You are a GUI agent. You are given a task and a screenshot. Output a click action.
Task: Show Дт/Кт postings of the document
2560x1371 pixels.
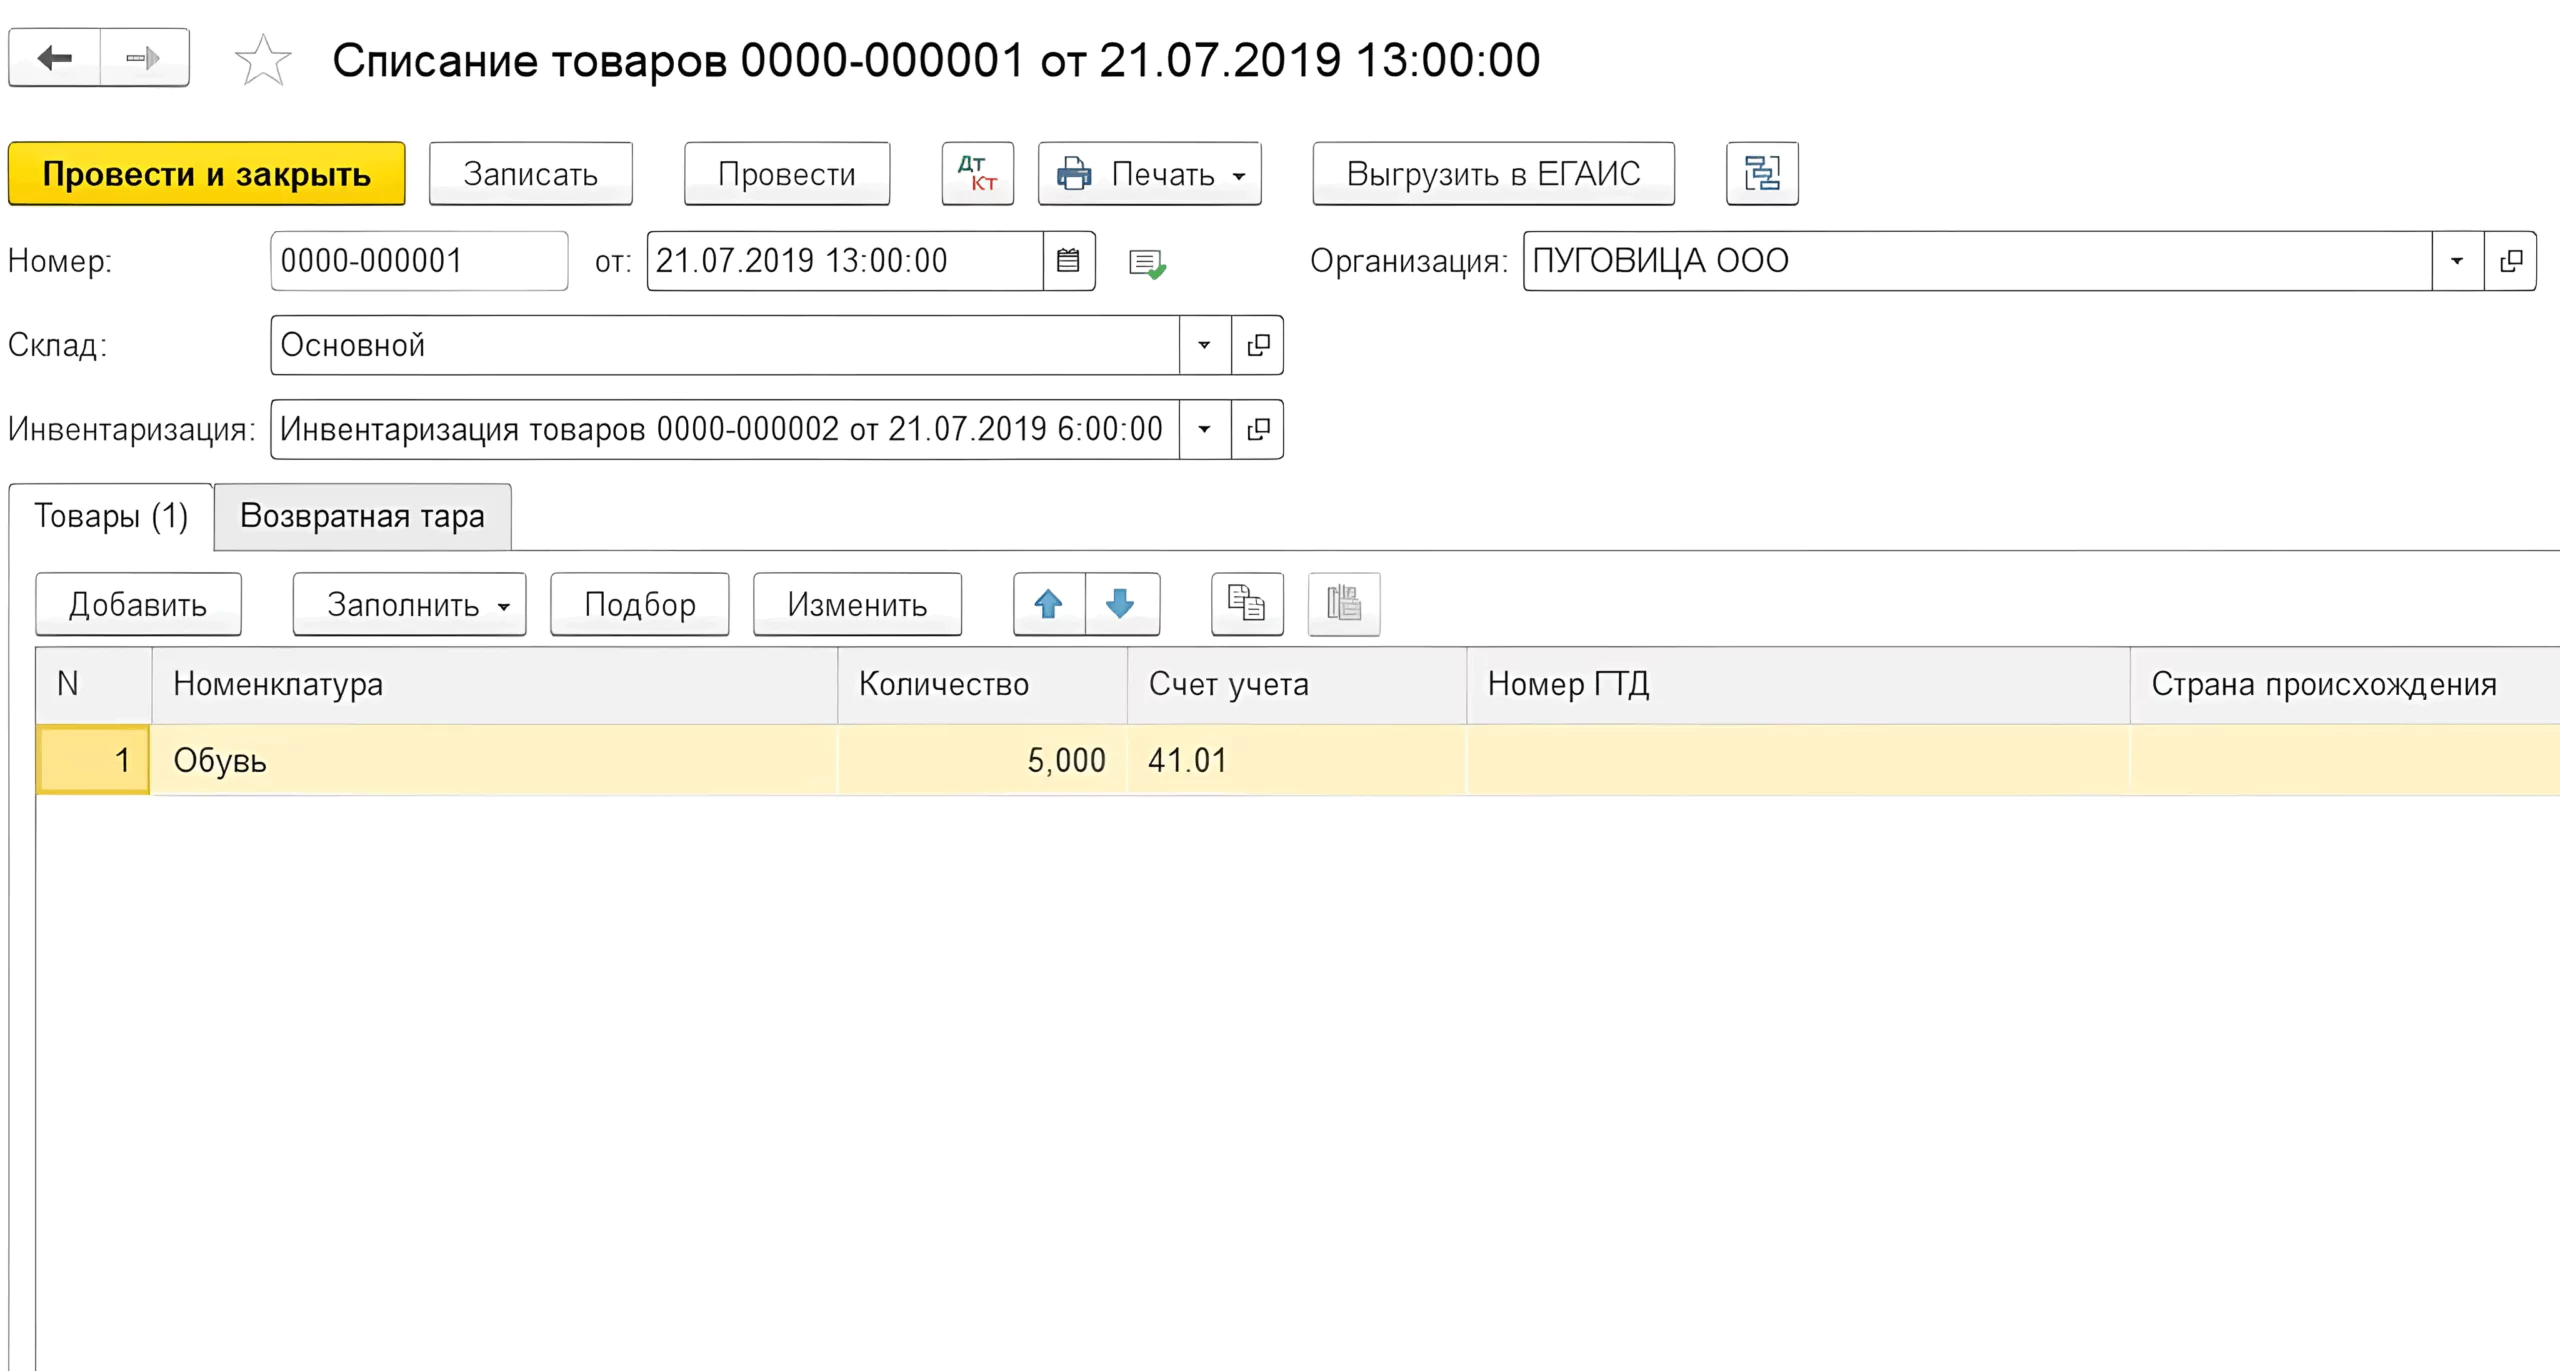(x=977, y=173)
